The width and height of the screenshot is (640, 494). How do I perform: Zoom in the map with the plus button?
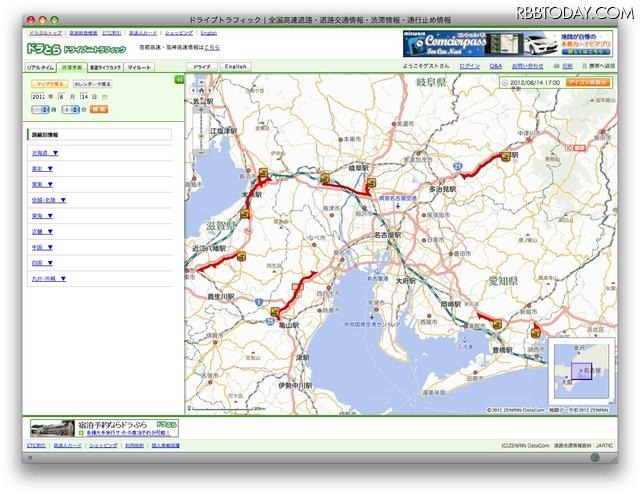pyautogui.click(x=201, y=110)
